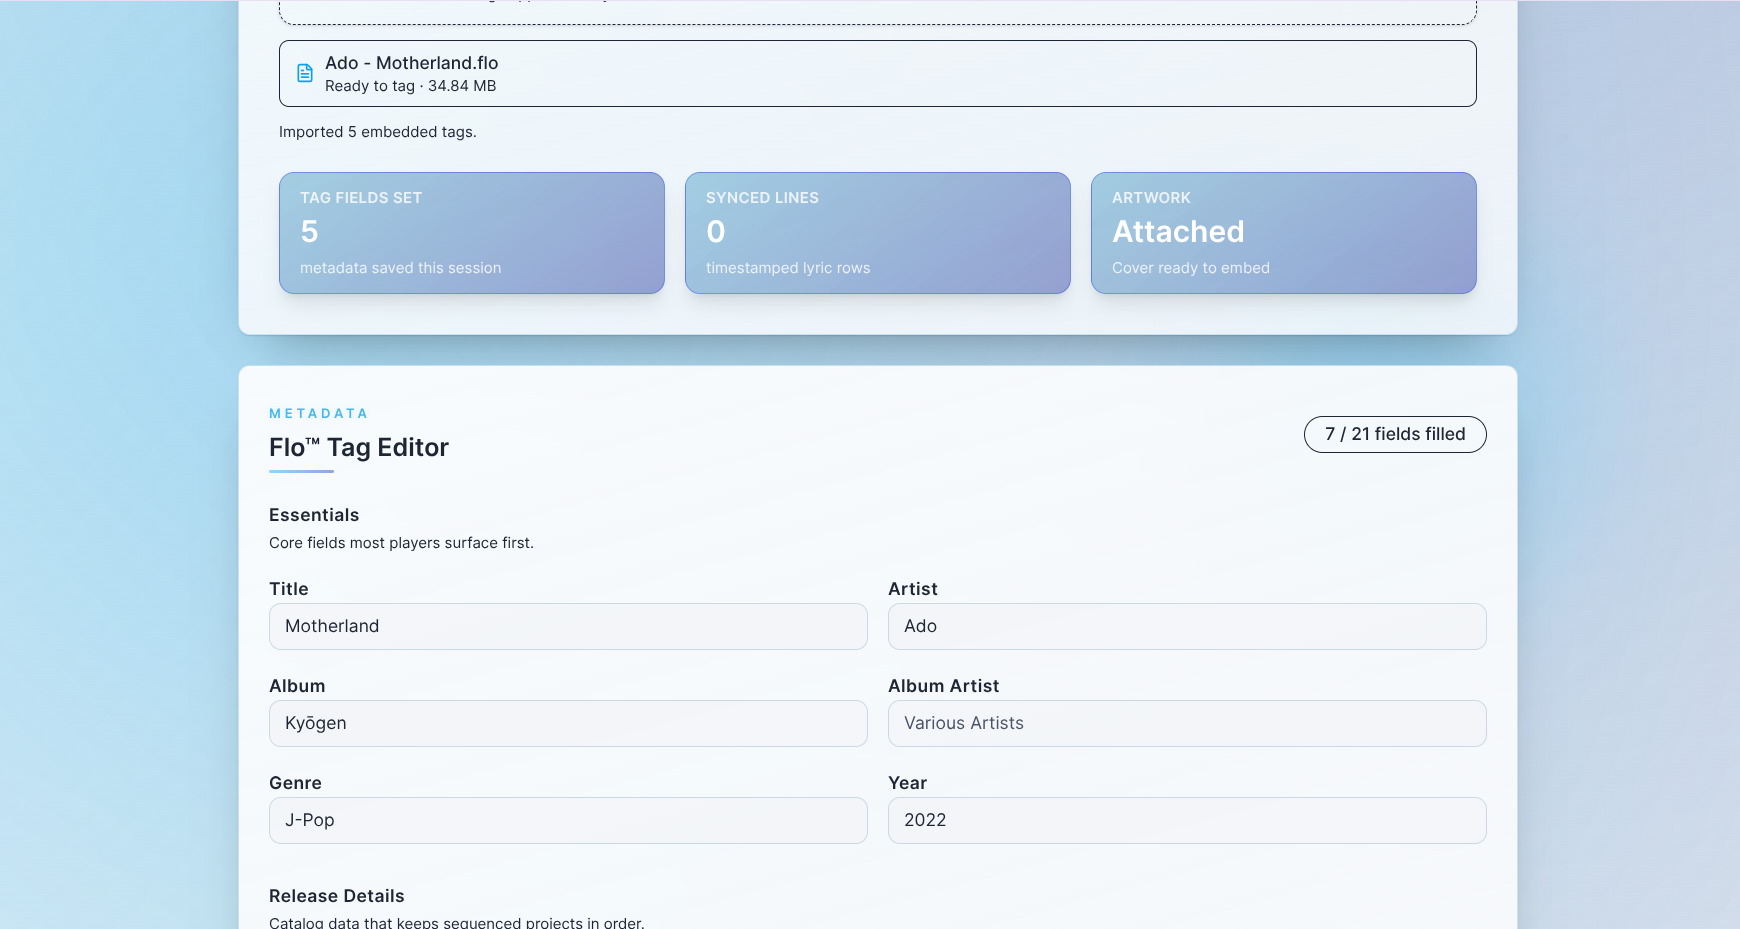Focus the Album Artist field
Viewport: 1740px width, 929px height.
point(1186,723)
